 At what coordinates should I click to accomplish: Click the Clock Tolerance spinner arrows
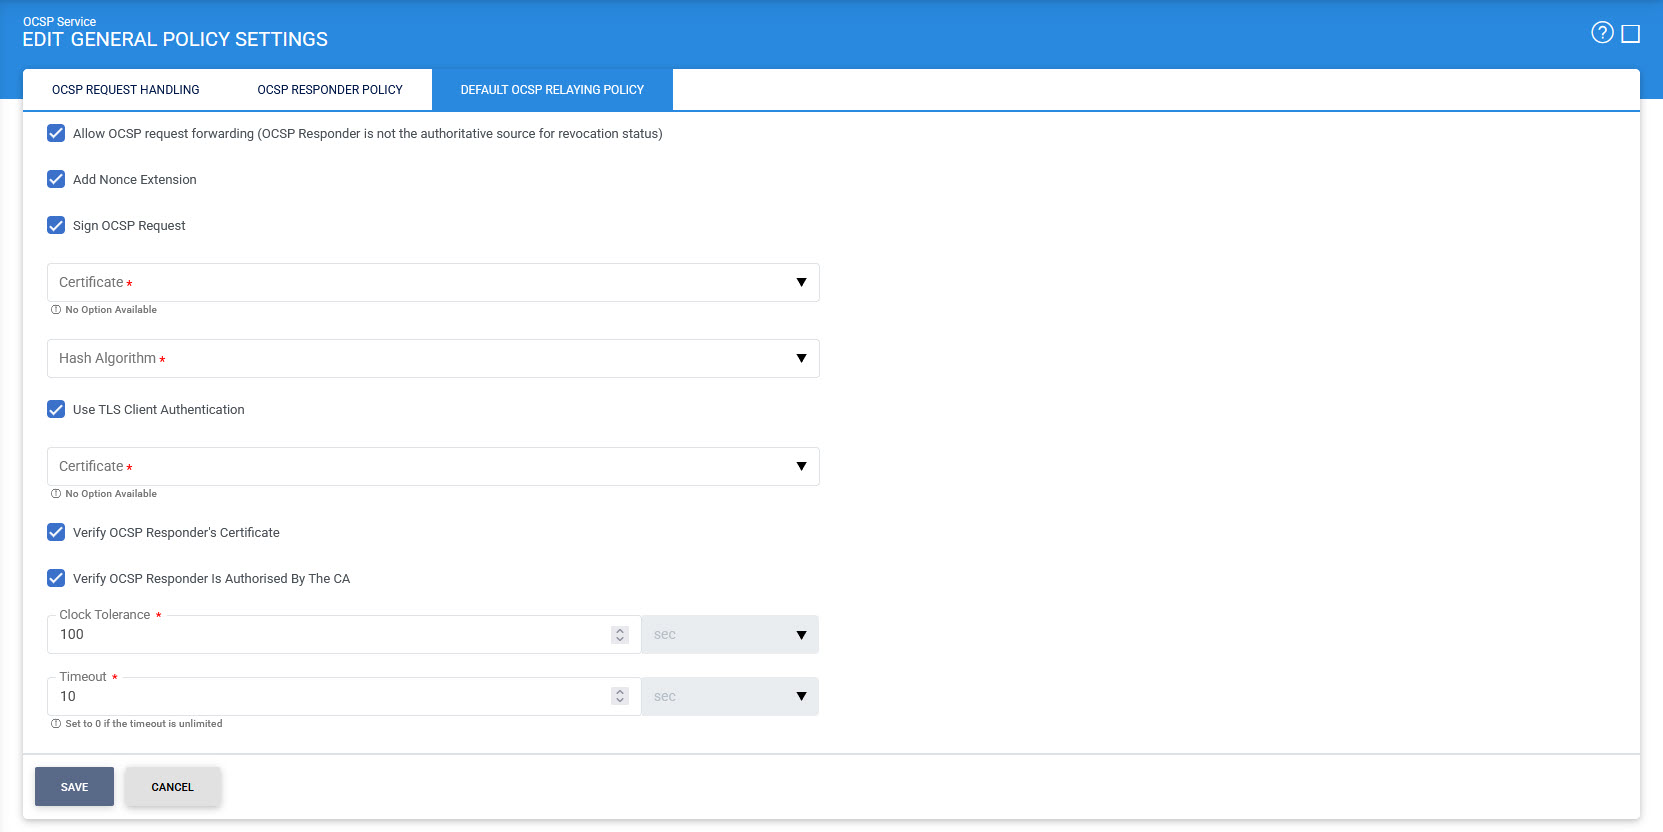[620, 635]
